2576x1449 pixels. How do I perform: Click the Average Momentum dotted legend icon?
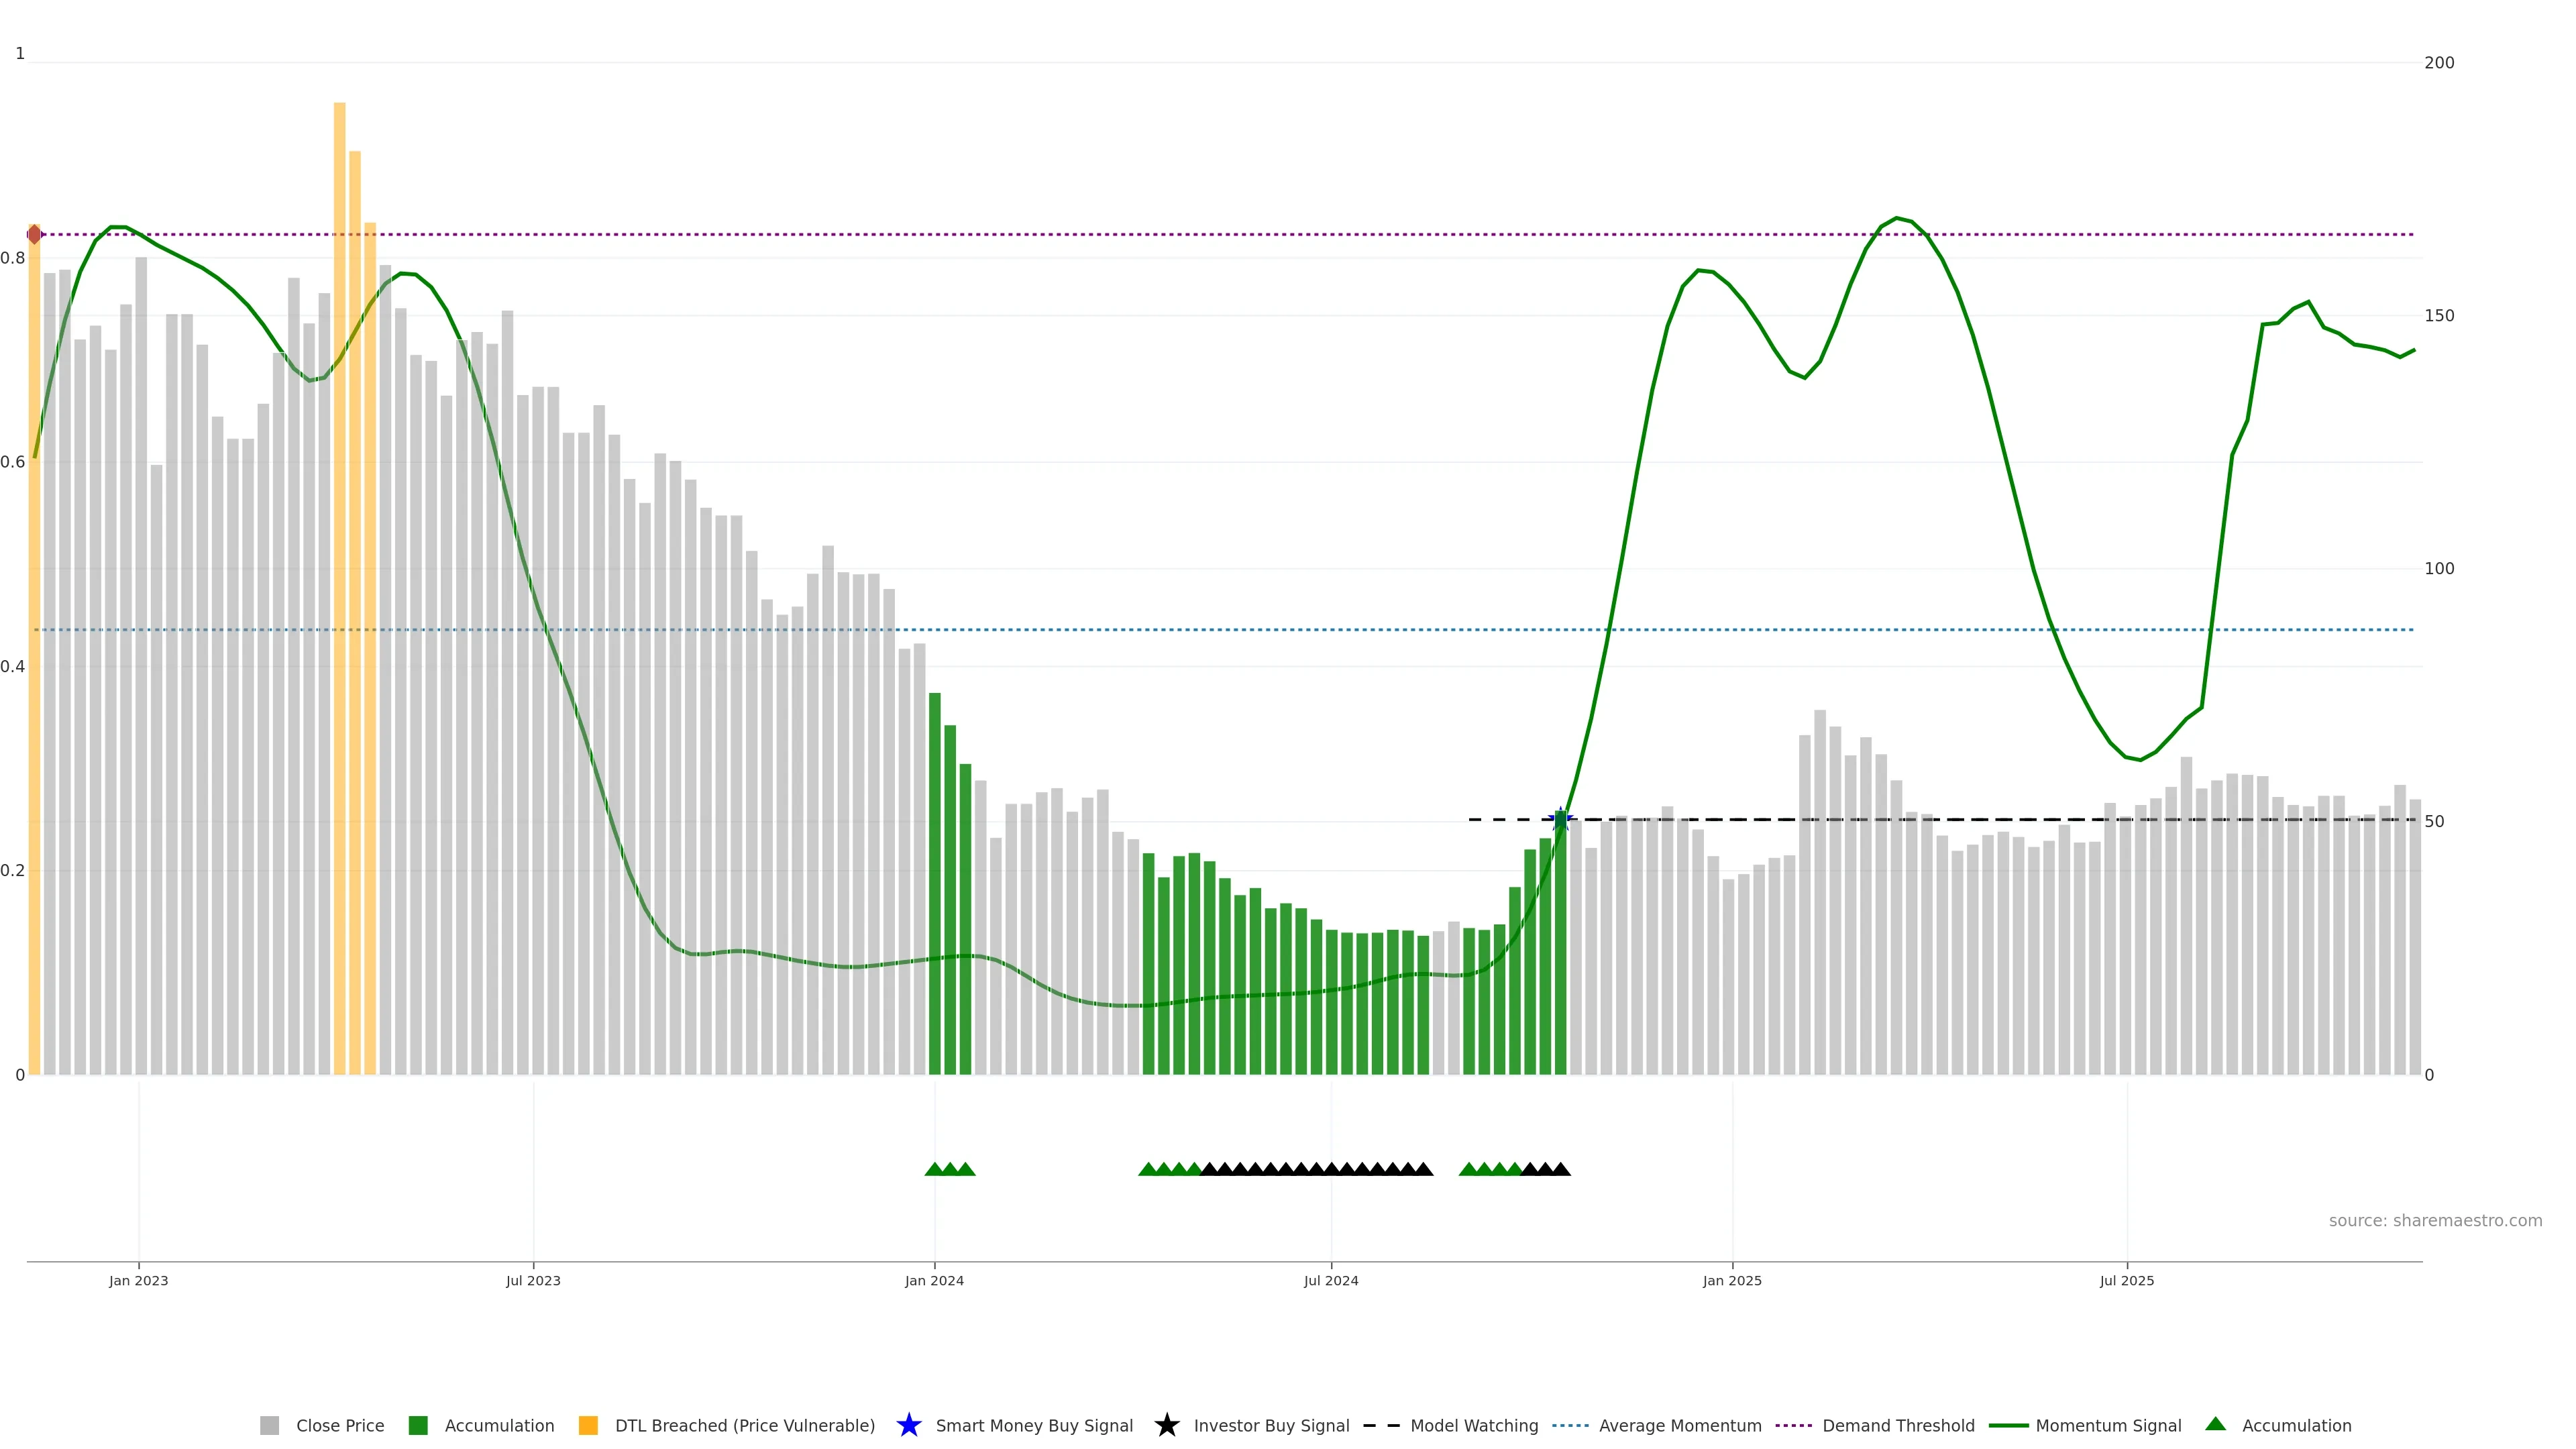coord(1570,1426)
